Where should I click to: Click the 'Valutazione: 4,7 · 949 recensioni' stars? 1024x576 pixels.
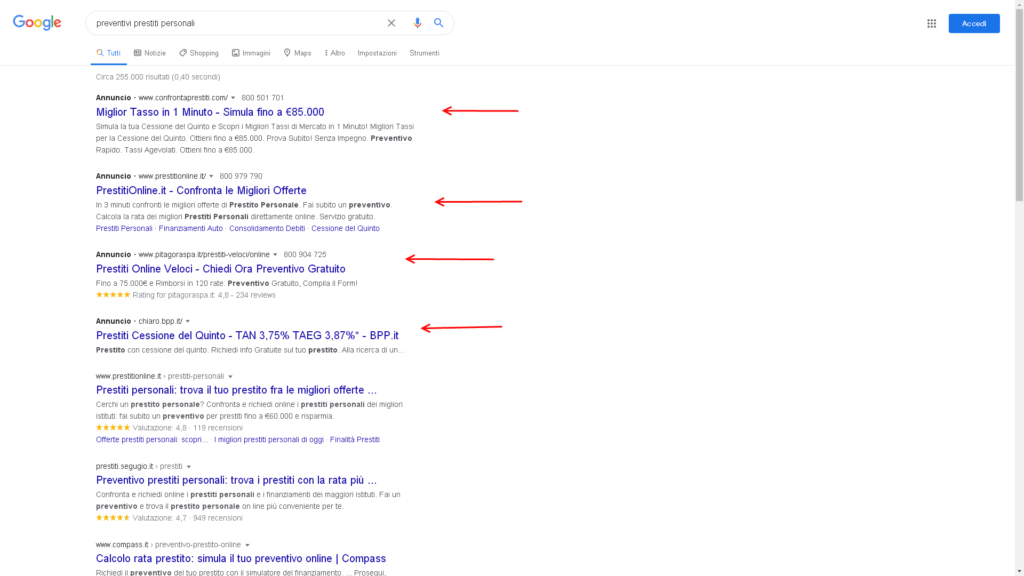113,518
